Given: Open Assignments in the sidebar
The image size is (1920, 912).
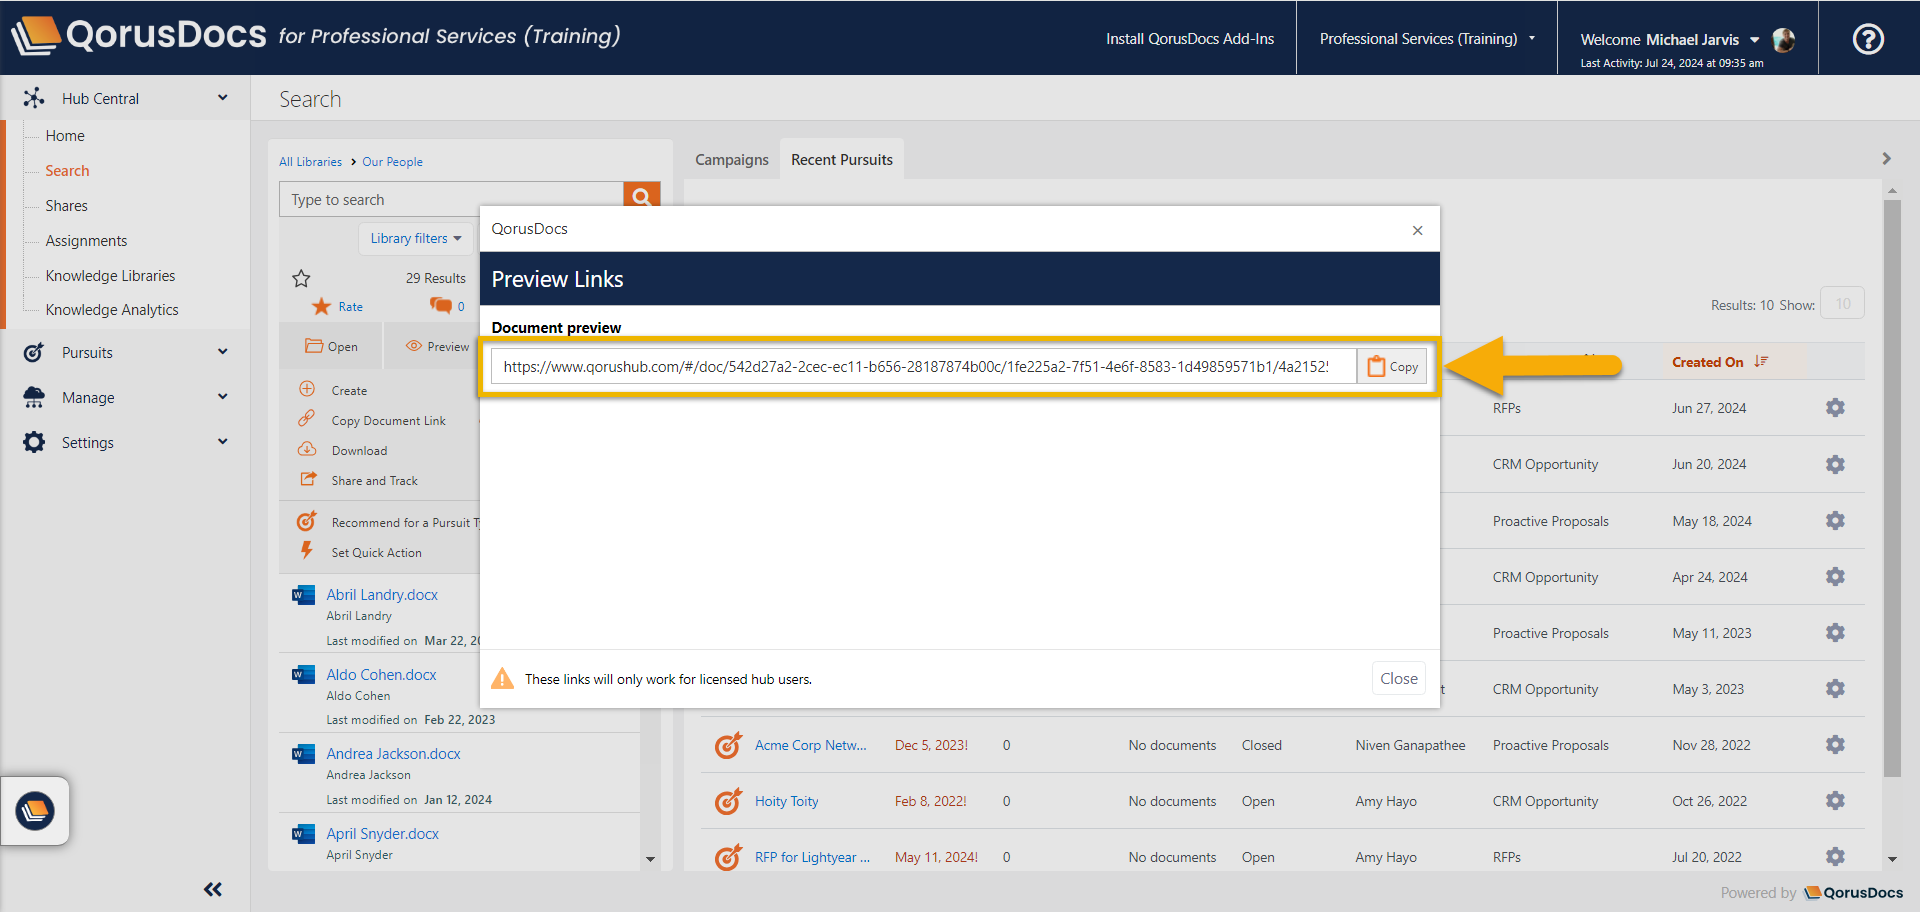Looking at the screenshot, I should [86, 241].
